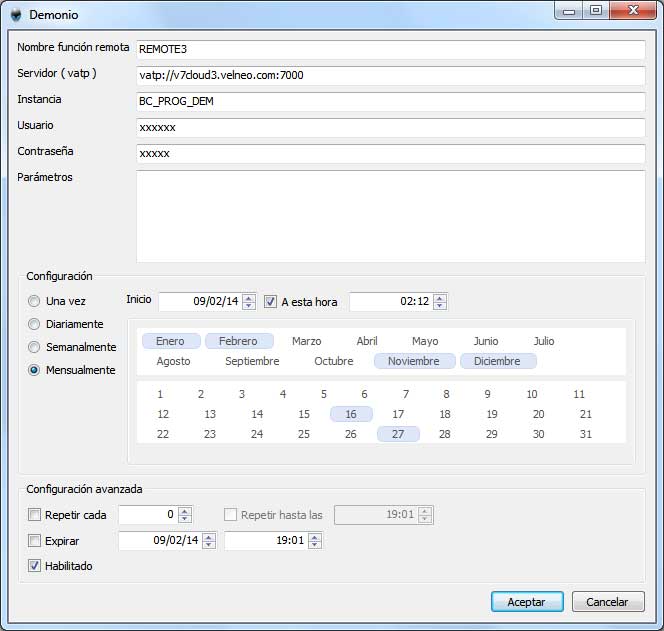Choose Diariamente schedule option
The height and width of the screenshot is (631, 664).
pos(34,324)
